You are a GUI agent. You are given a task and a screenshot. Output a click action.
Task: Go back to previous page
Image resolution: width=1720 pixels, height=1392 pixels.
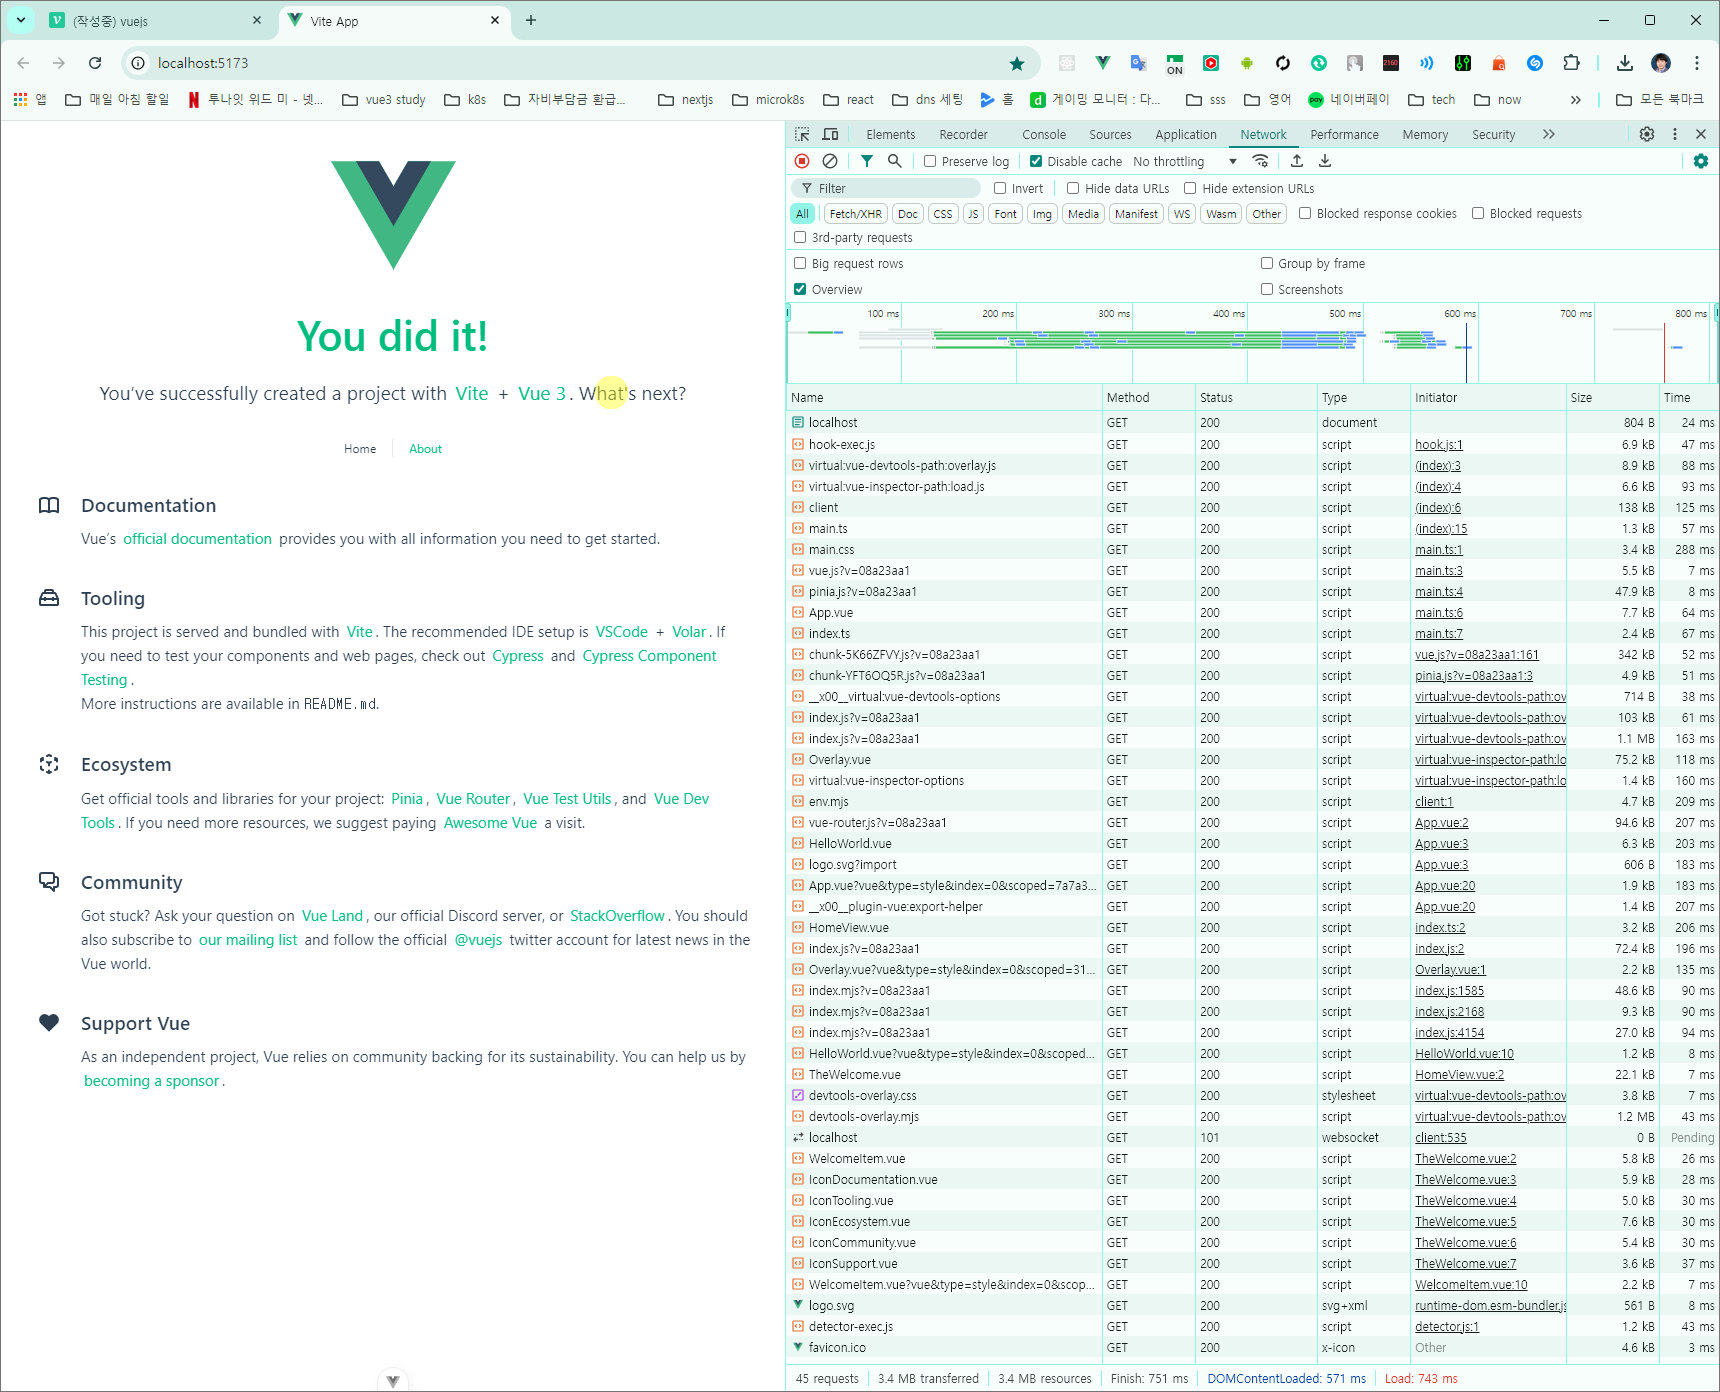coord(23,63)
